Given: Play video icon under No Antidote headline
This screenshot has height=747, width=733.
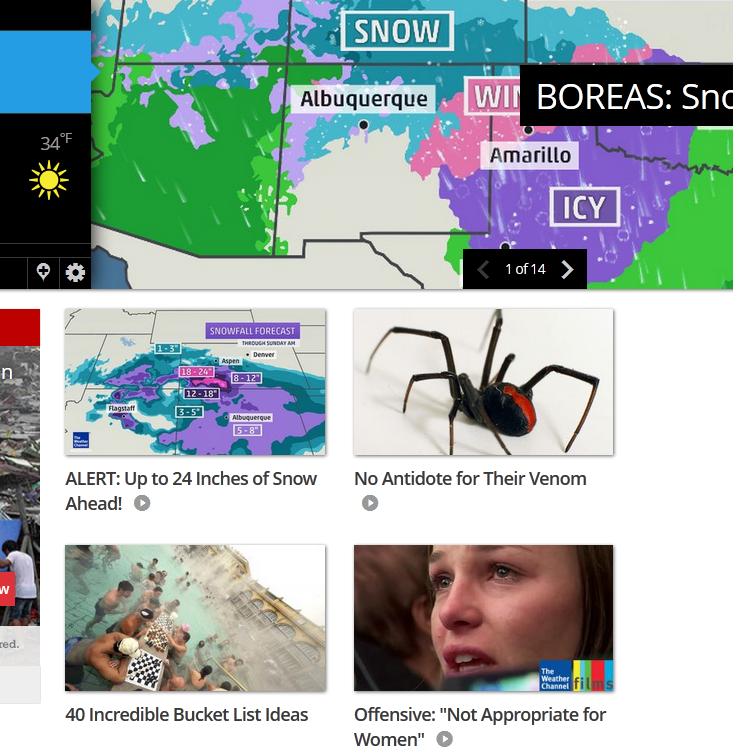Looking at the screenshot, I should 370,503.
